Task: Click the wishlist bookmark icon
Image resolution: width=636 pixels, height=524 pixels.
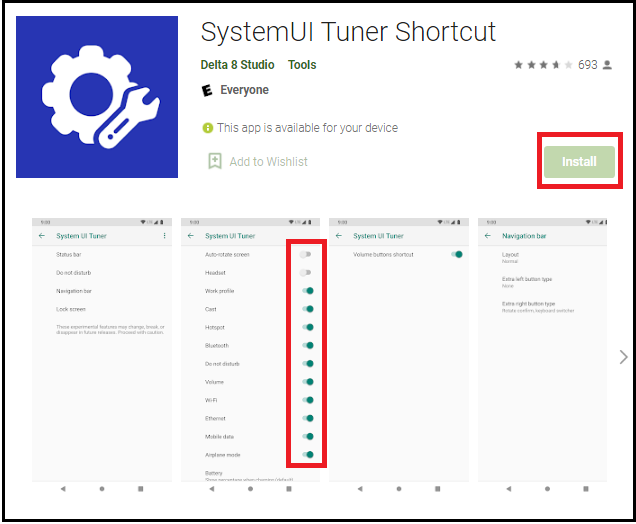Action: tap(215, 161)
